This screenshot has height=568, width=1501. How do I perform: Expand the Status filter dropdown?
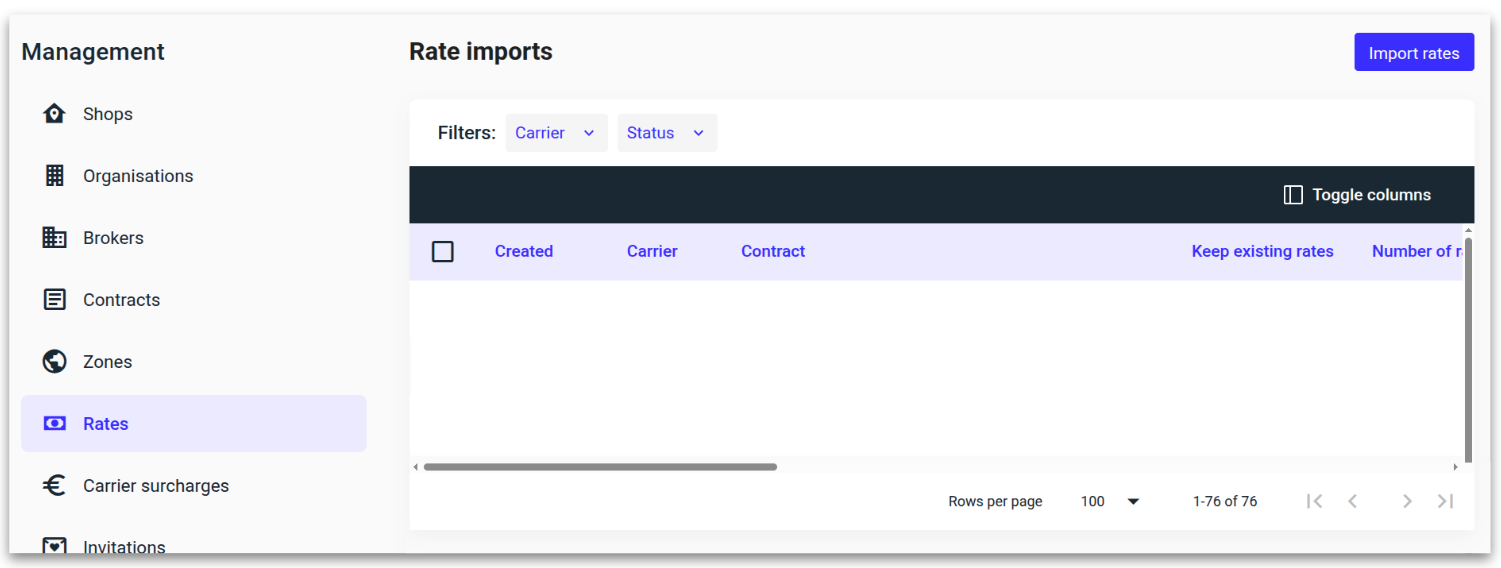[666, 133]
